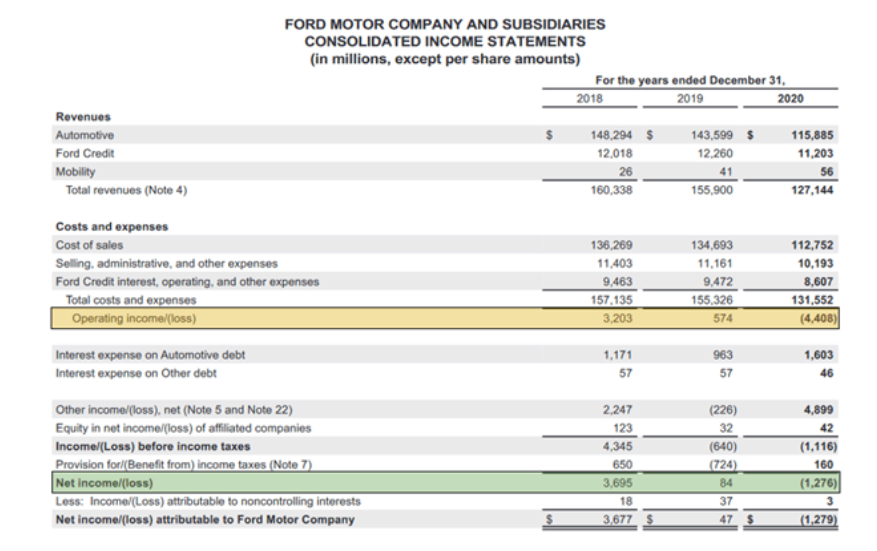This screenshot has width=877, height=551.
Task: Select the value 9,472
Action: pyautogui.click(x=718, y=282)
